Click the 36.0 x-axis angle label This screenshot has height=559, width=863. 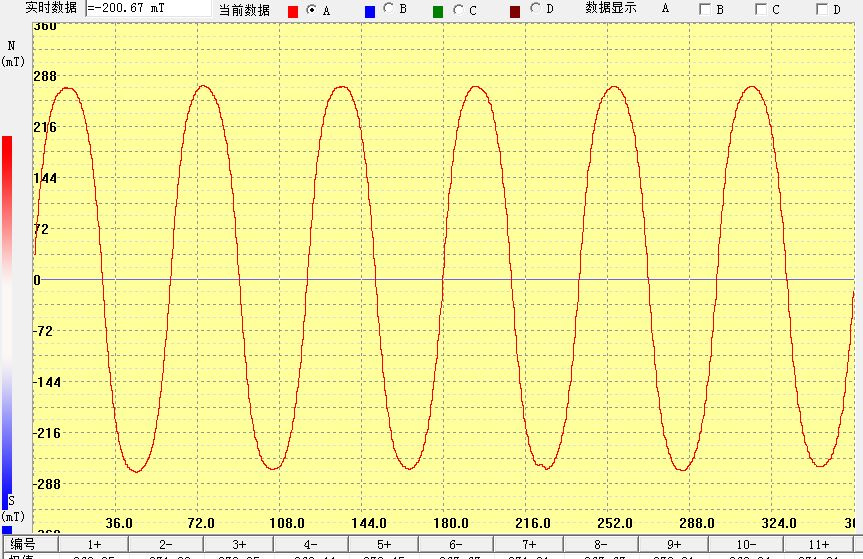click(x=119, y=523)
